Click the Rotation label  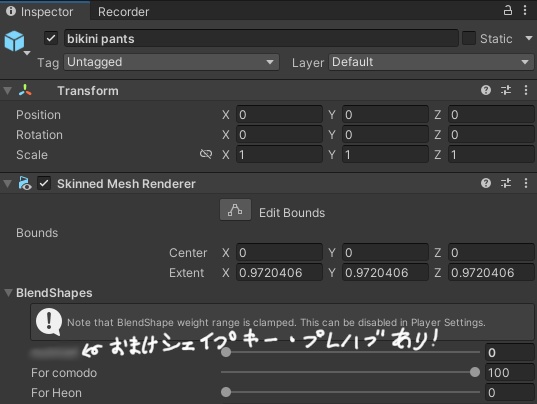click(39, 135)
